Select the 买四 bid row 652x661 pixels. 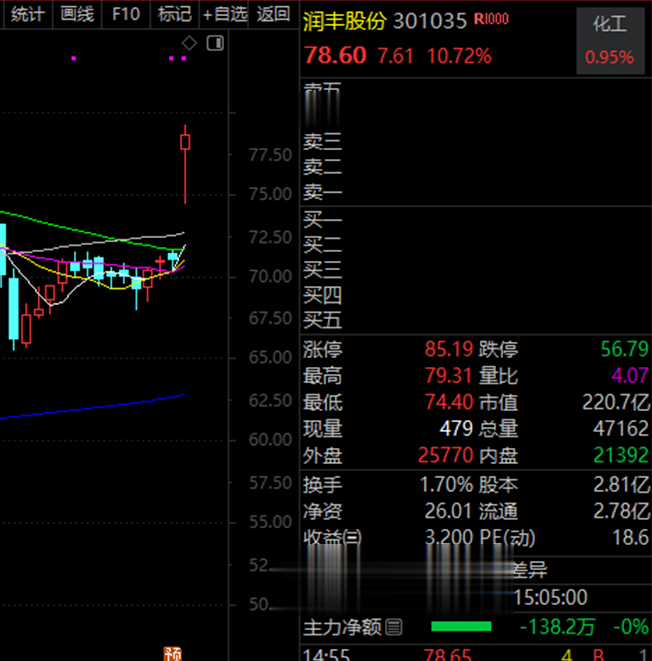(x=476, y=295)
